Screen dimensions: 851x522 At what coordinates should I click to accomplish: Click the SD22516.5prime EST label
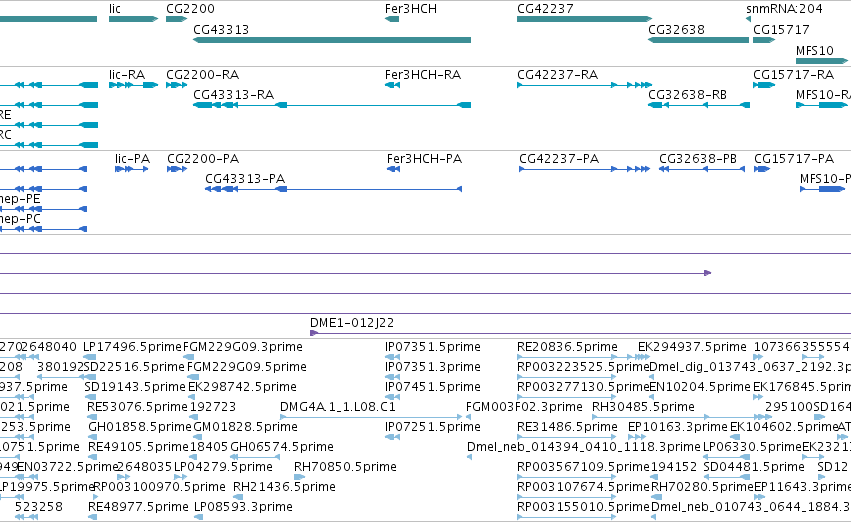coord(134,366)
